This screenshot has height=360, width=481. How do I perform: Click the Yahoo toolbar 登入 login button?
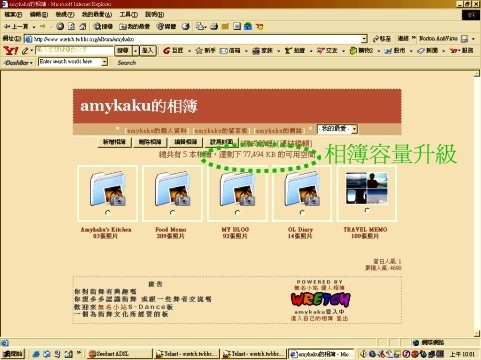pos(148,51)
